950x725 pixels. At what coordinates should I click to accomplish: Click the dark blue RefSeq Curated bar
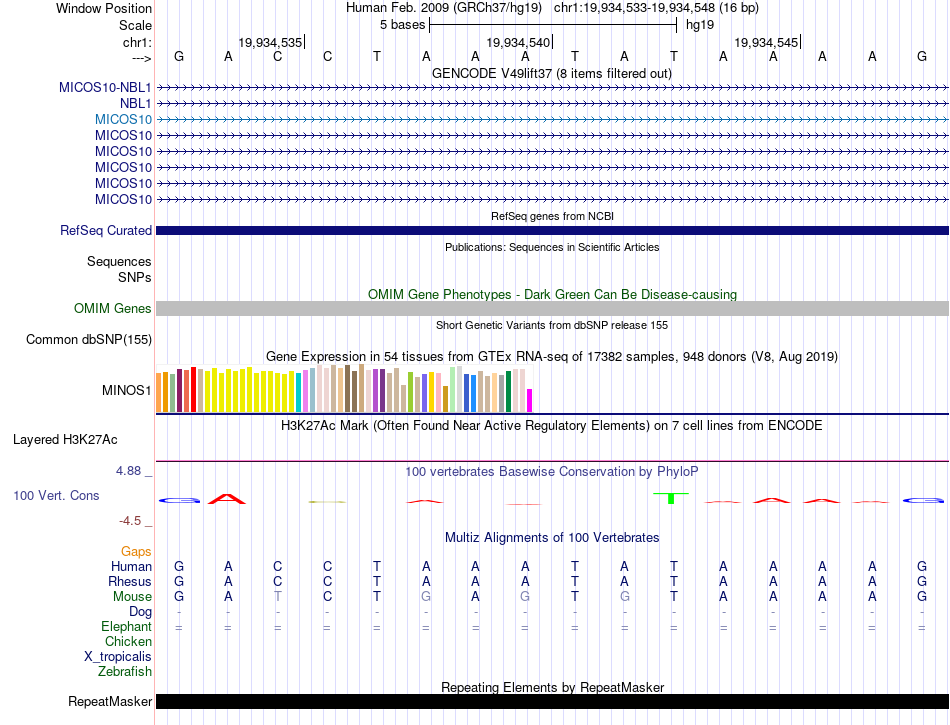point(552,231)
